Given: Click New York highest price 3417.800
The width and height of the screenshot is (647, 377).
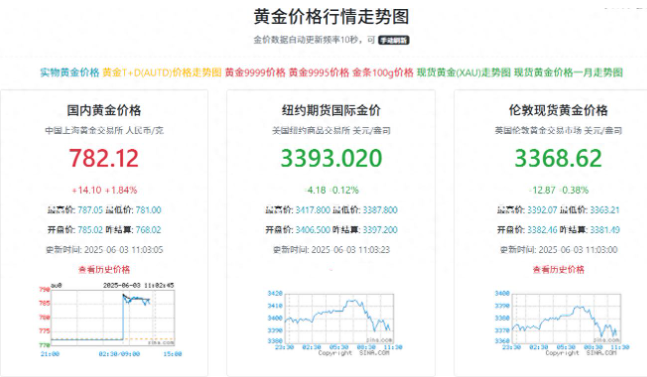Looking at the screenshot, I should pyautogui.click(x=313, y=210).
